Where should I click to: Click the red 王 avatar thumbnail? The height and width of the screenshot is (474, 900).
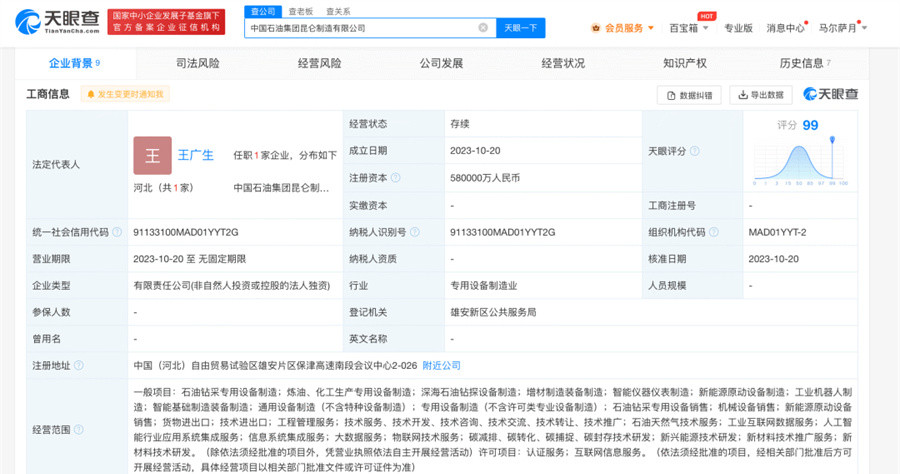point(152,155)
